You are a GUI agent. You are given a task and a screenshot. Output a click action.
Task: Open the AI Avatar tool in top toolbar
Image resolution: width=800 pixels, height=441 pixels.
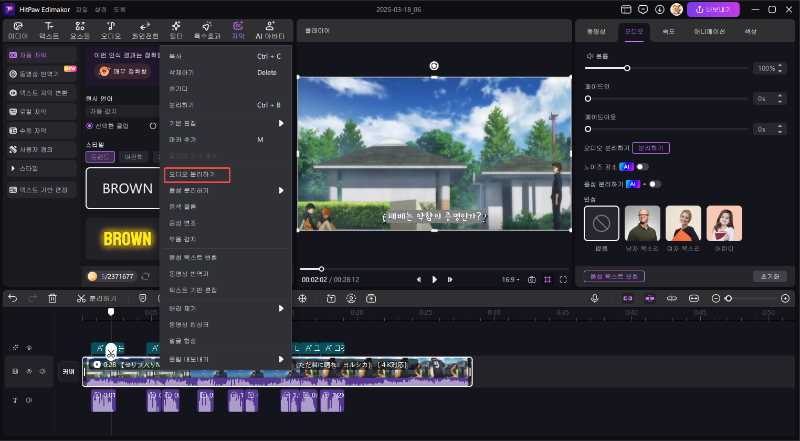(267, 29)
